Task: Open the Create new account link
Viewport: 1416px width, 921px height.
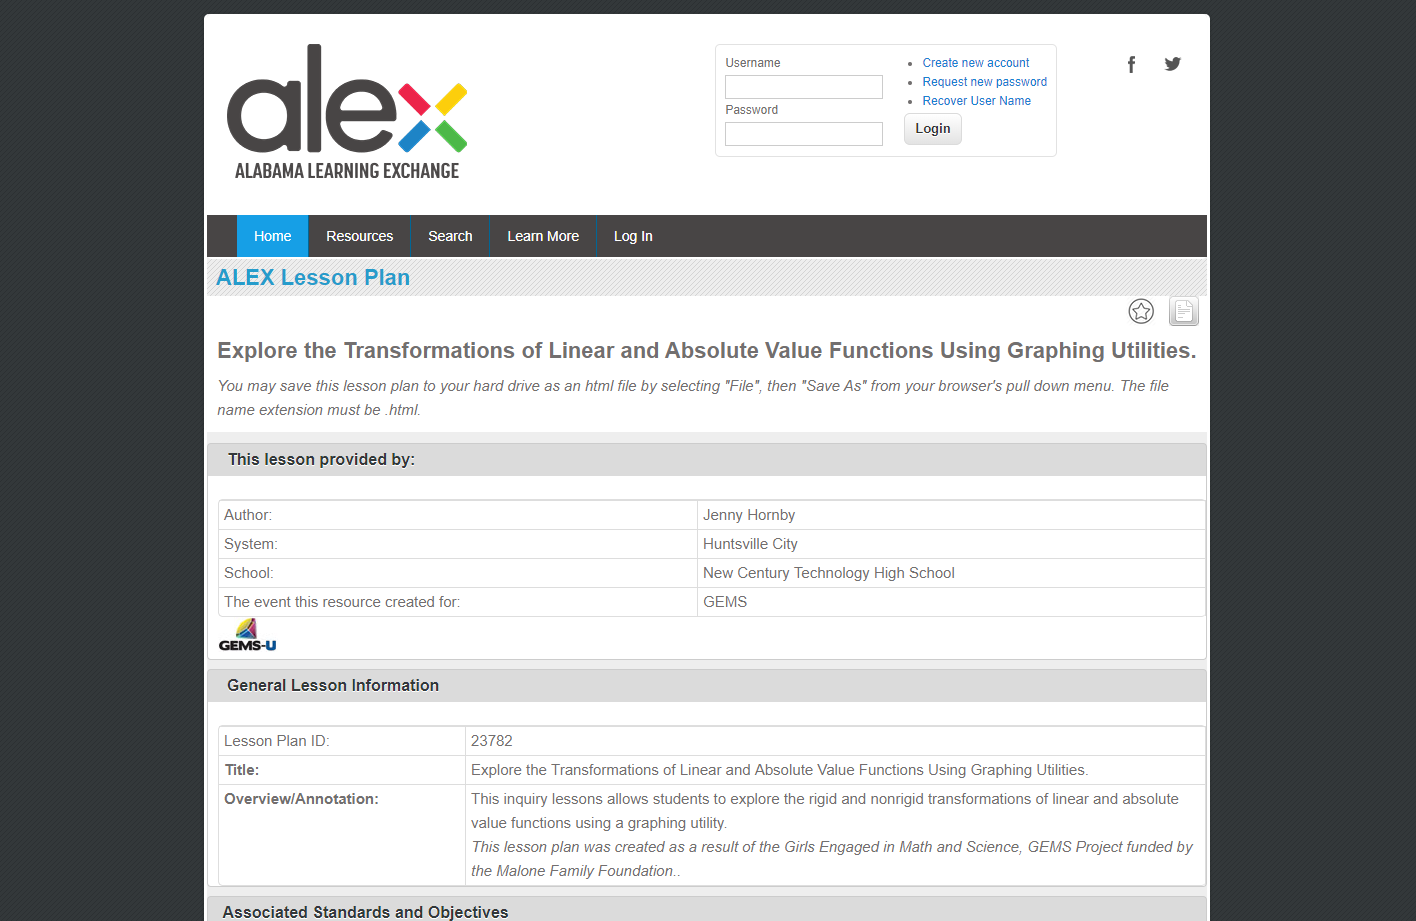Action: pyautogui.click(x=975, y=62)
